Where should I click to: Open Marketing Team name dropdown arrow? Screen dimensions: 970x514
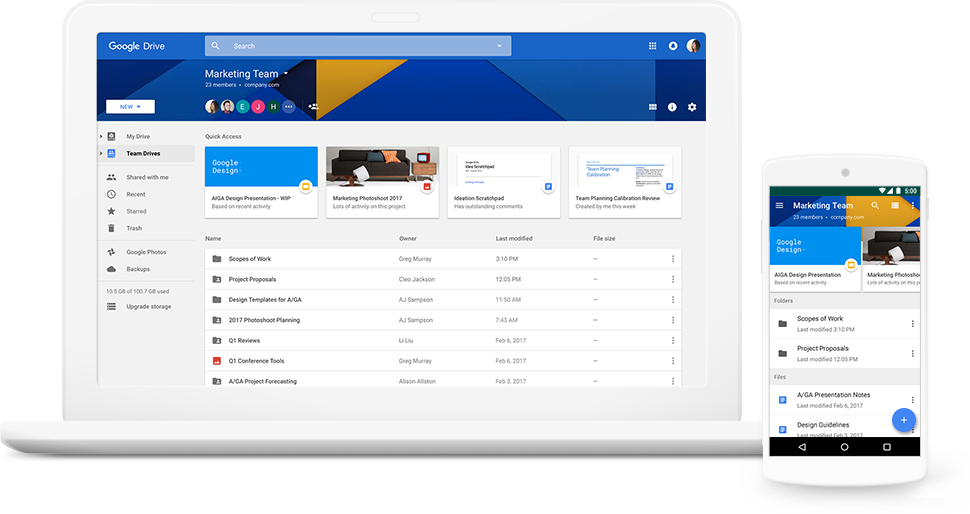285,74
